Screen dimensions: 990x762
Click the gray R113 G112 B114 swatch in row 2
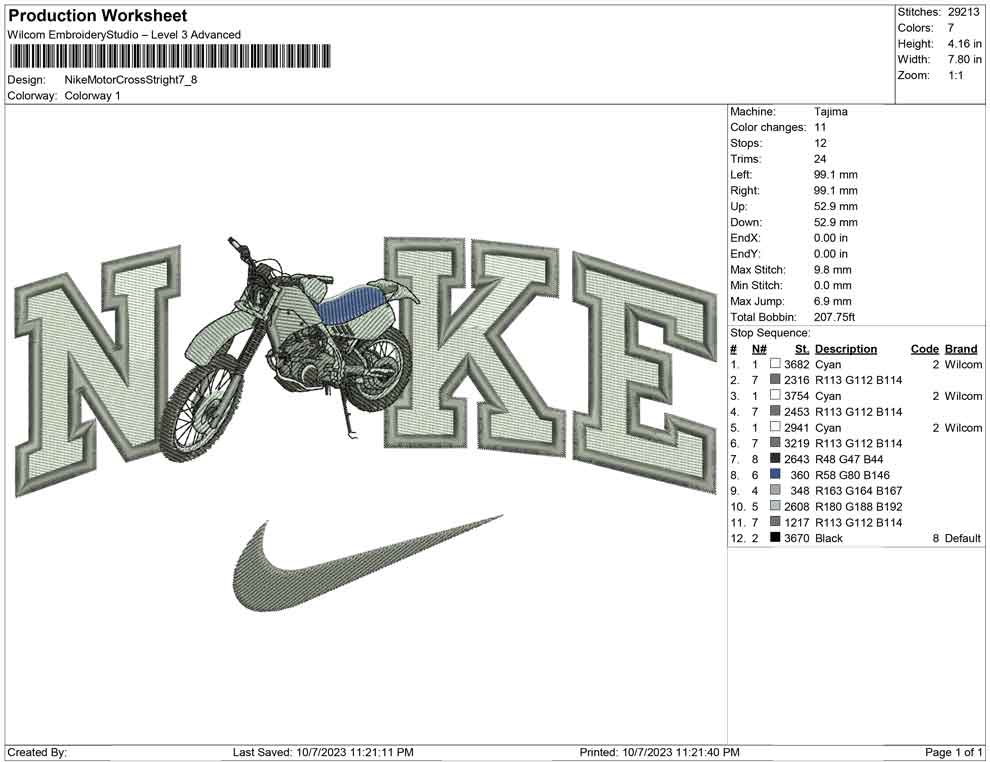click(x=775, y=380)
